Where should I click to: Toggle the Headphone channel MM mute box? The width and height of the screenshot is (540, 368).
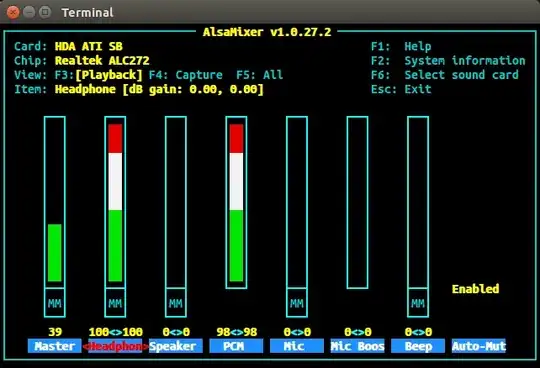(115, 303)
